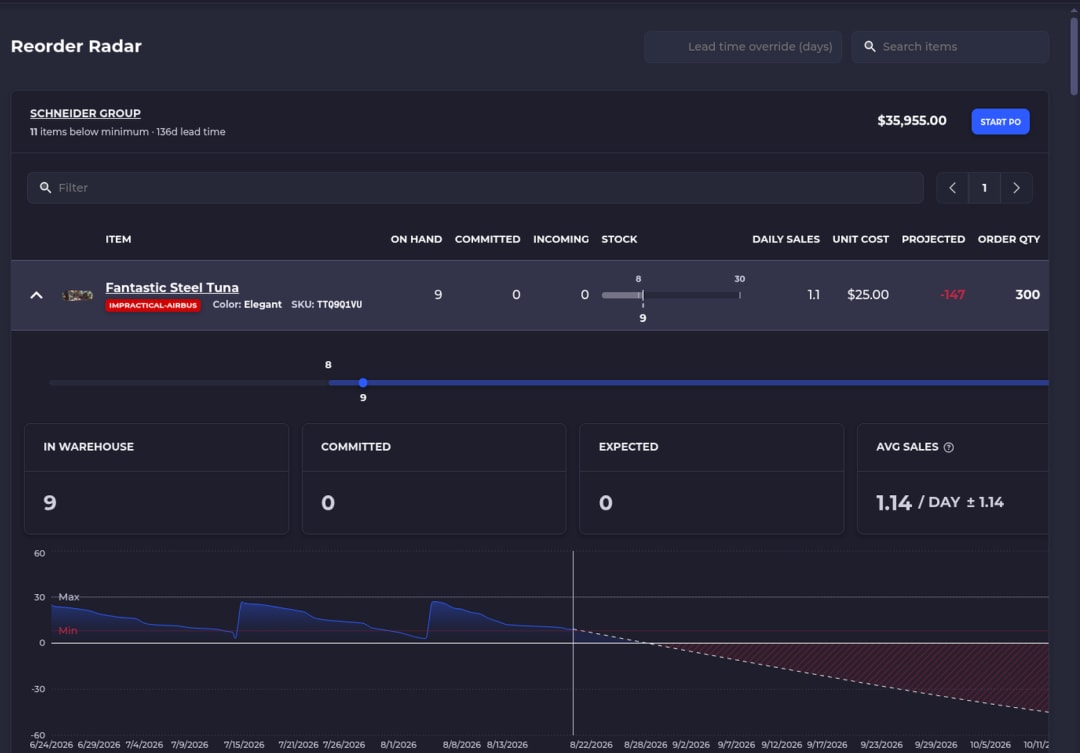Go to the previous page arrow
The height and width of the screenshot is (753, 1080).
click(953, 187)
